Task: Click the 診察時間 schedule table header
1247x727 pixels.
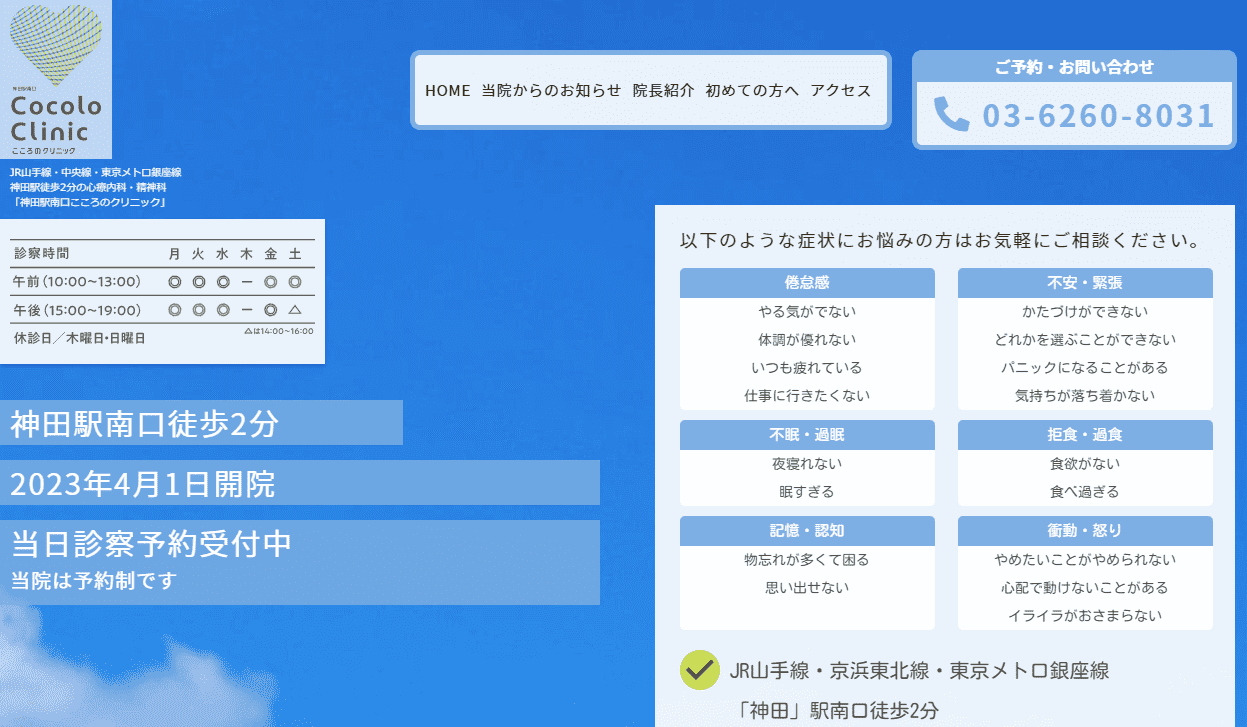Action: 42,254
